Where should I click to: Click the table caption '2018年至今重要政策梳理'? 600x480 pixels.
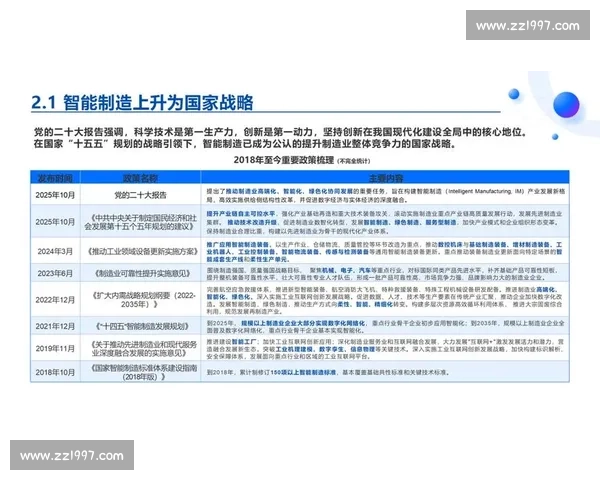pos(284,160)
